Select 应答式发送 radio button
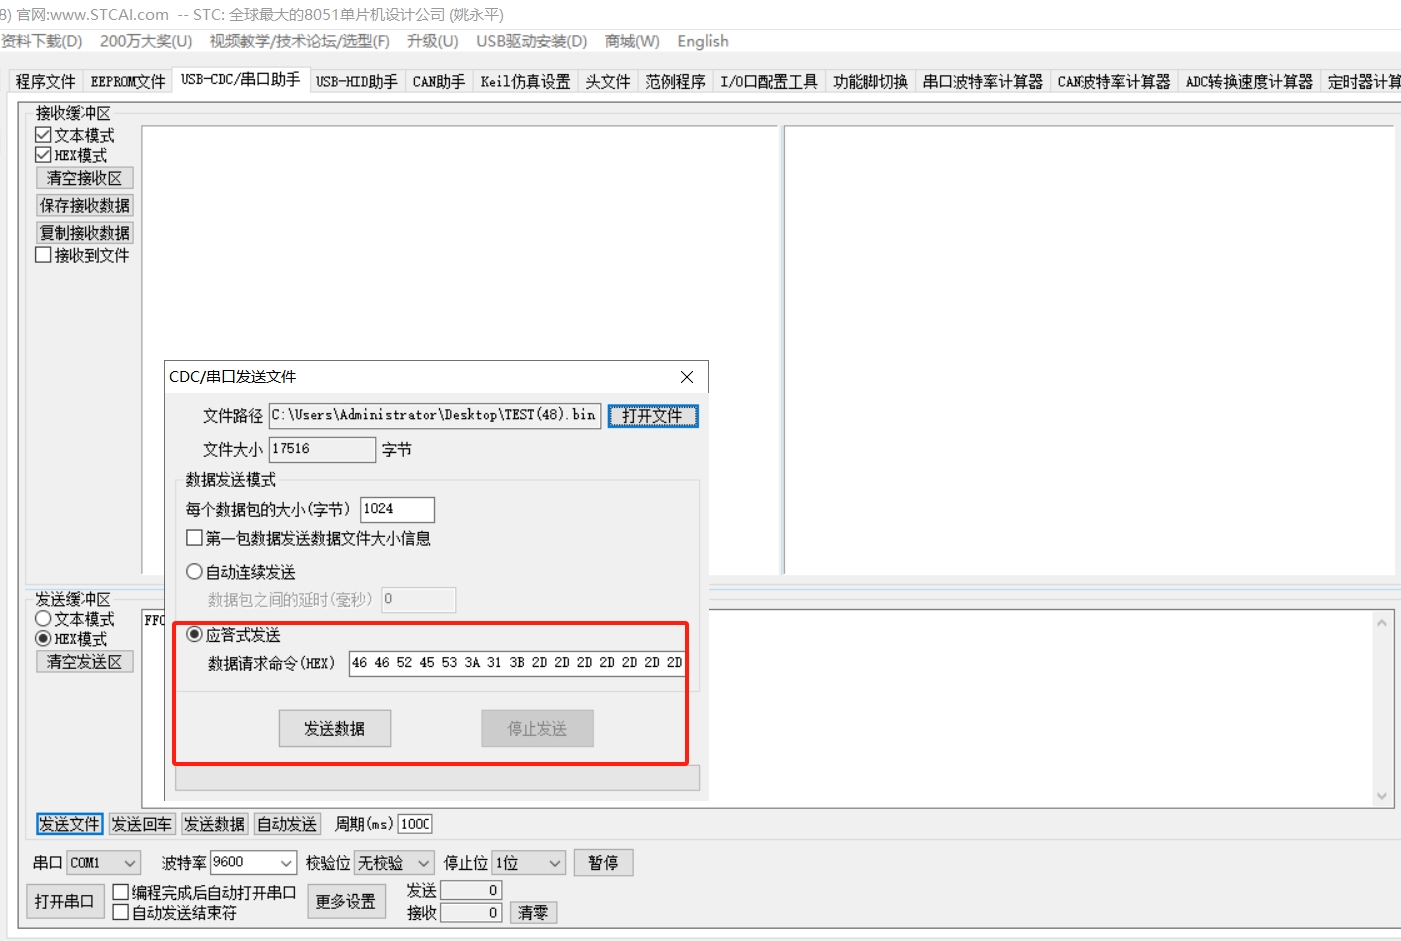Screen dimensions: 1401x941 (195, 634)
